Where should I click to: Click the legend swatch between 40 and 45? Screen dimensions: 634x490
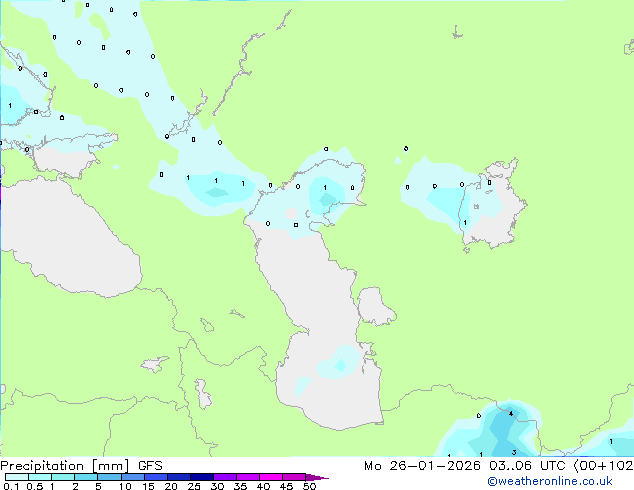(x=271, y=477)
